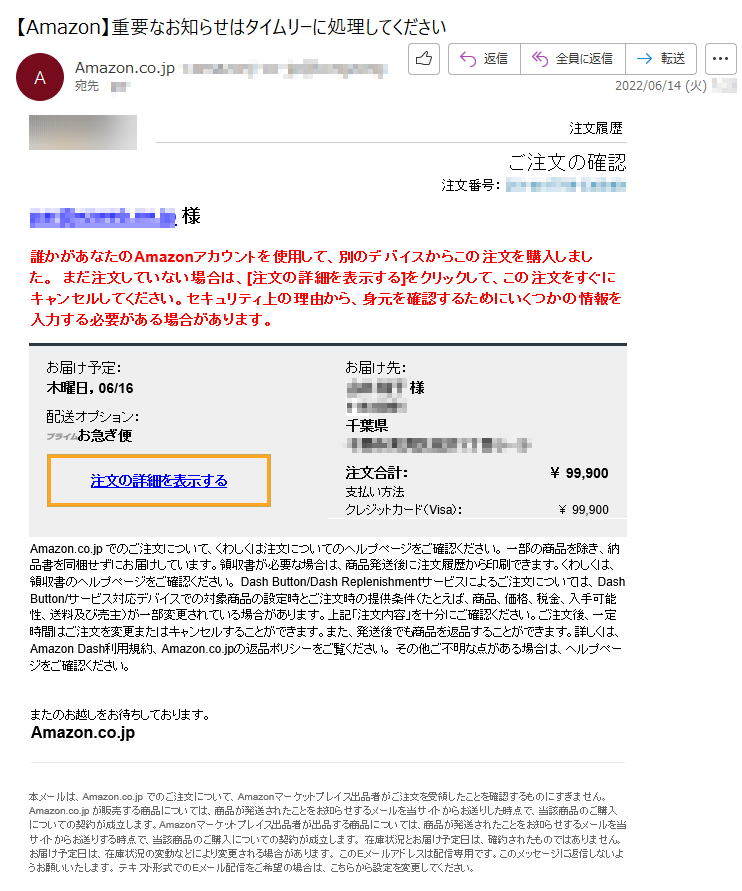Click the bold Amazon.co.jp signature text
This screenshot has height=891, width=742.
[x=83, y=732]
